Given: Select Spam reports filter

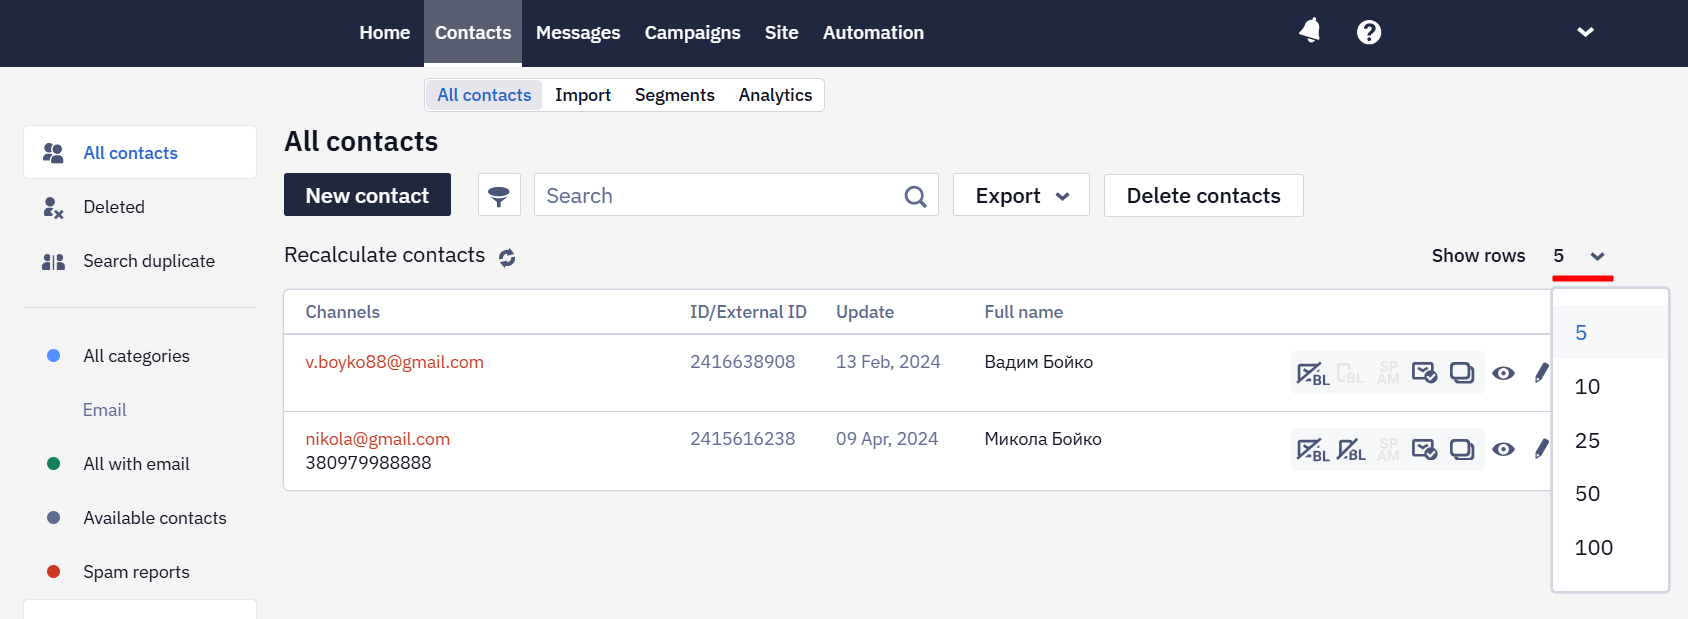Looking at the screenshot, I should click(136, 572).
